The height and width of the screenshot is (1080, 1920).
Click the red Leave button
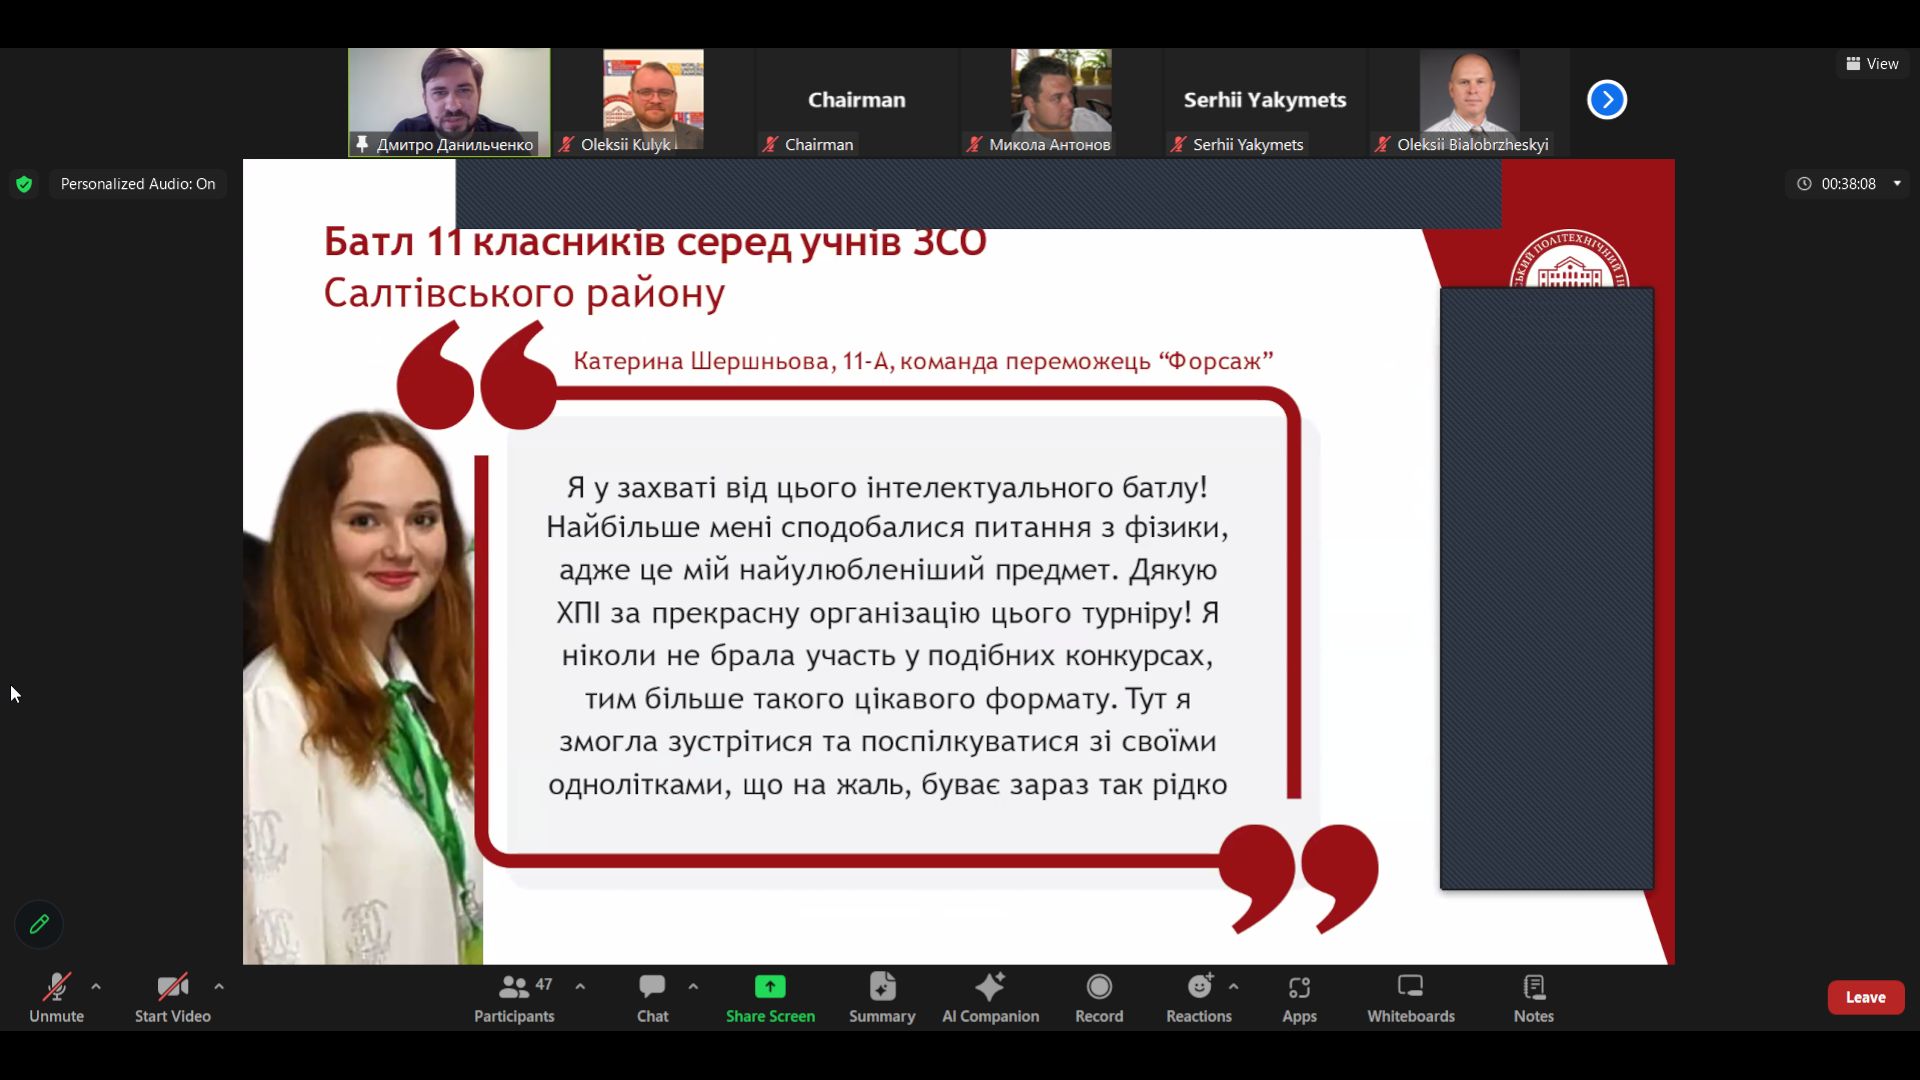pos(1865,997)
